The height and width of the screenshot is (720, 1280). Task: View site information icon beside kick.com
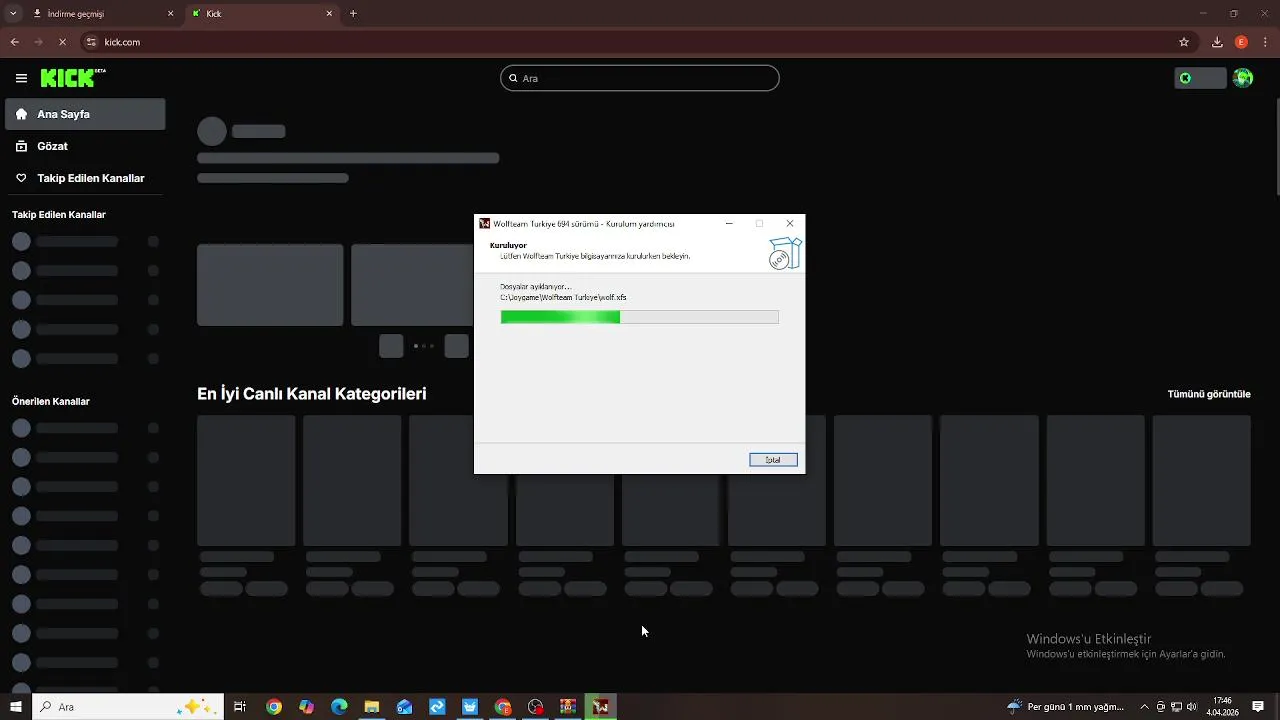[91, 42]
